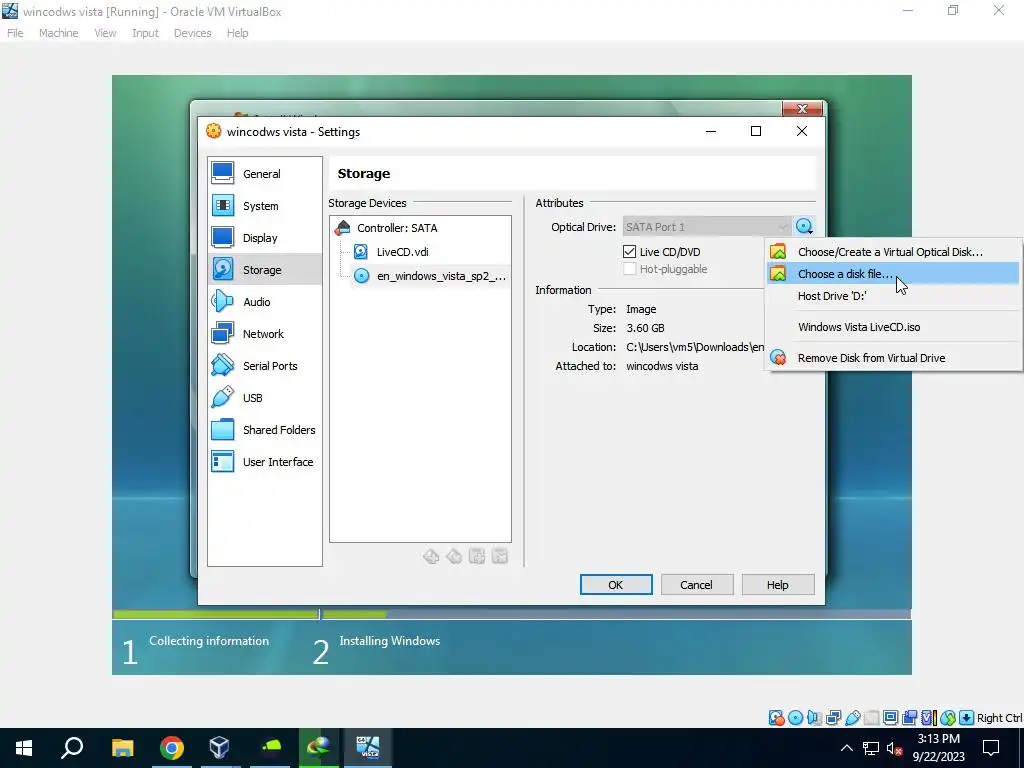Toggle the Live CD/DVD checkbox
1024x768 pixels.
coord(630,251)
